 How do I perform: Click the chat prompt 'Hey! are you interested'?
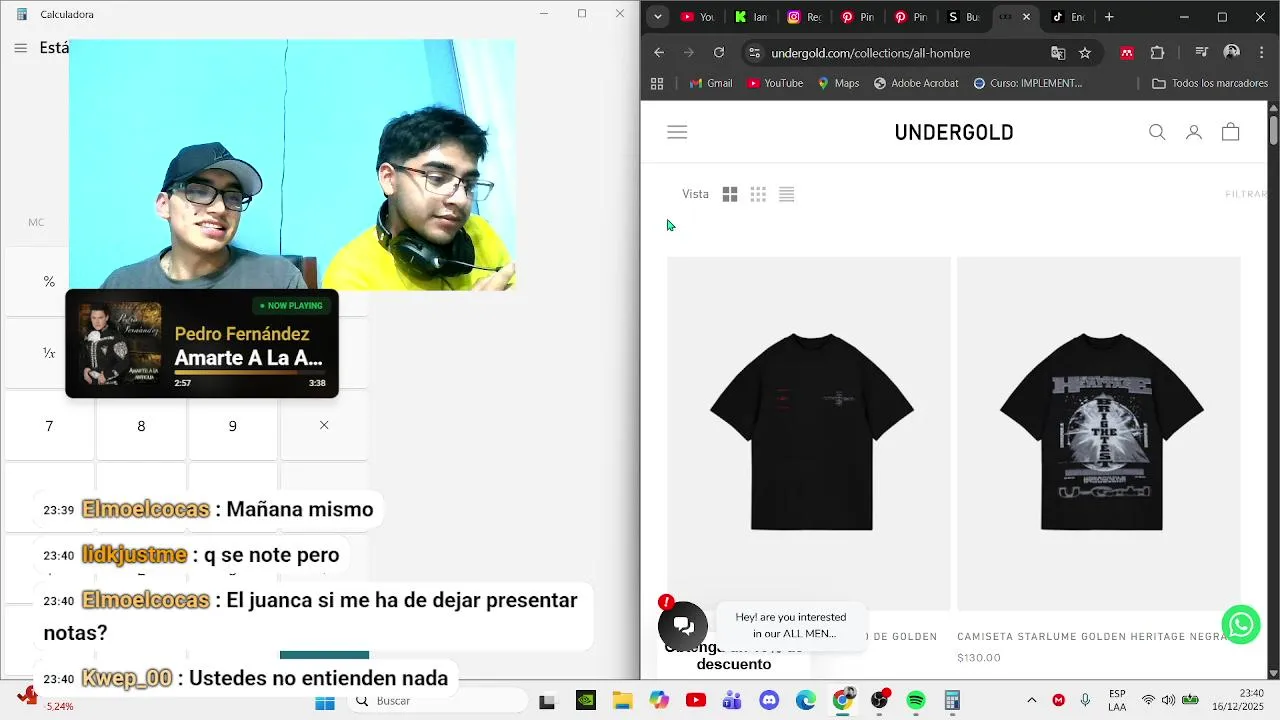click(x=790, y=625)
